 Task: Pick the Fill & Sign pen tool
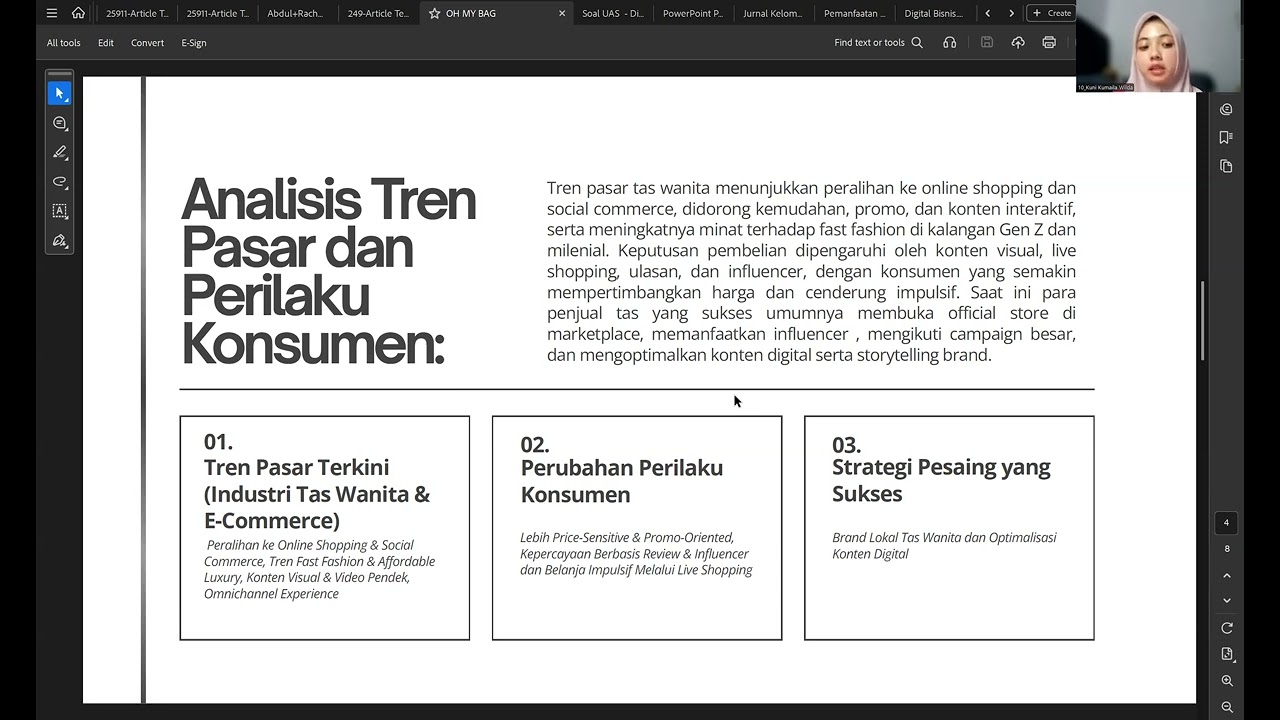click(x=60, y=241)
